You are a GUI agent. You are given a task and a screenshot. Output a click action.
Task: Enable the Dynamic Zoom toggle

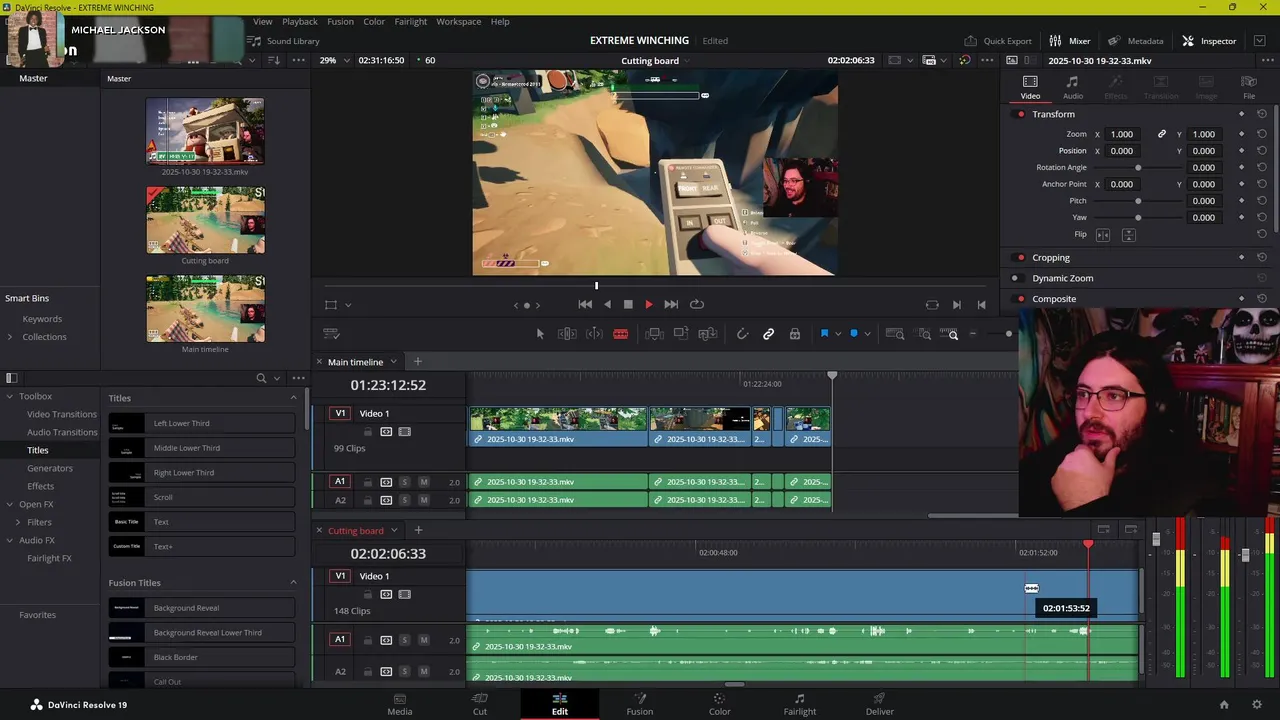coord(1015,278)
